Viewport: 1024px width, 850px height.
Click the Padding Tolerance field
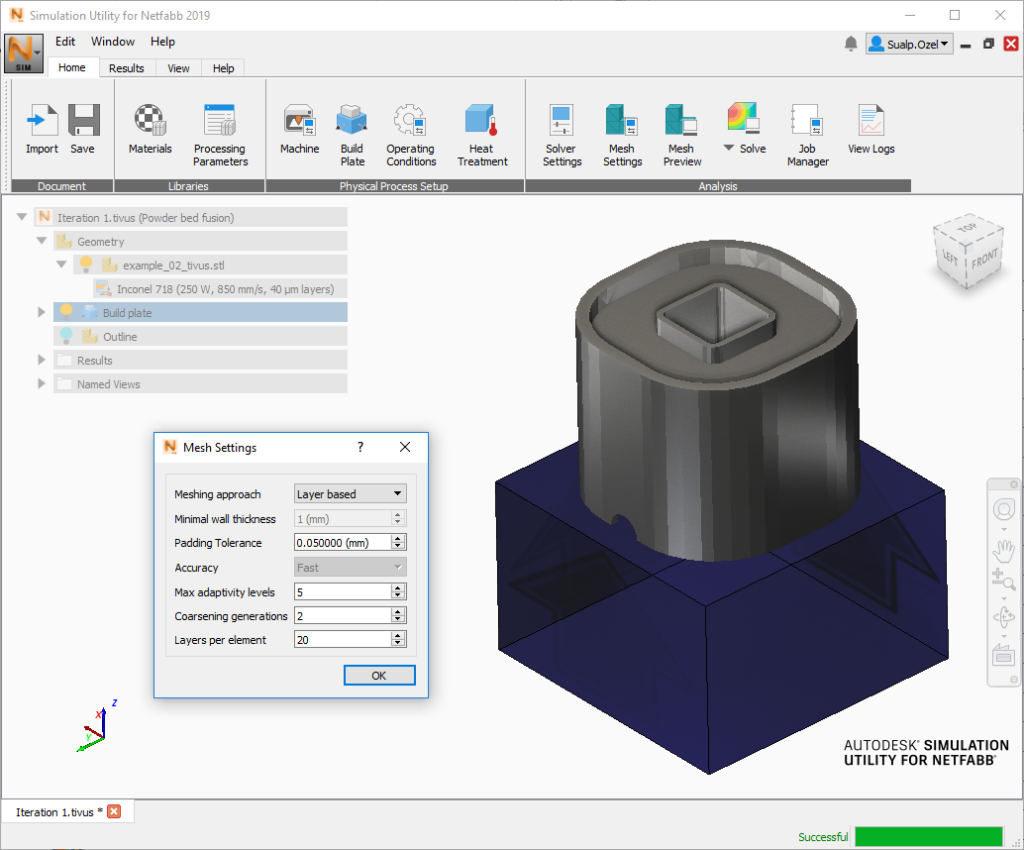point(342,543)
